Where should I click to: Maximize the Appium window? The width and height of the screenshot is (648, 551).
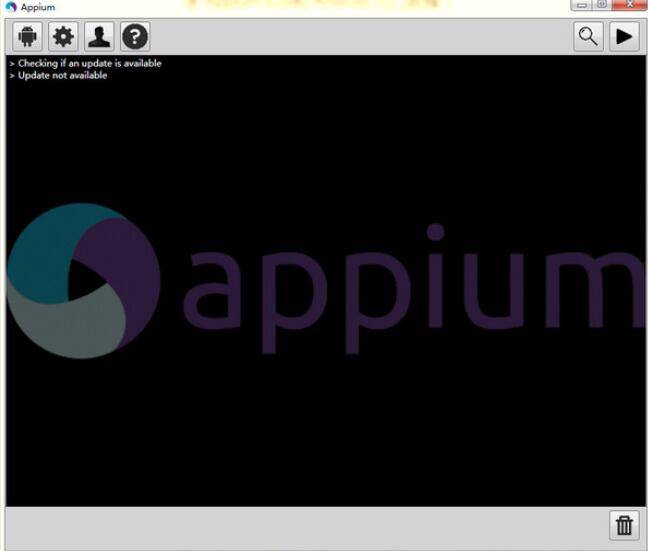[x=602, y=5]
